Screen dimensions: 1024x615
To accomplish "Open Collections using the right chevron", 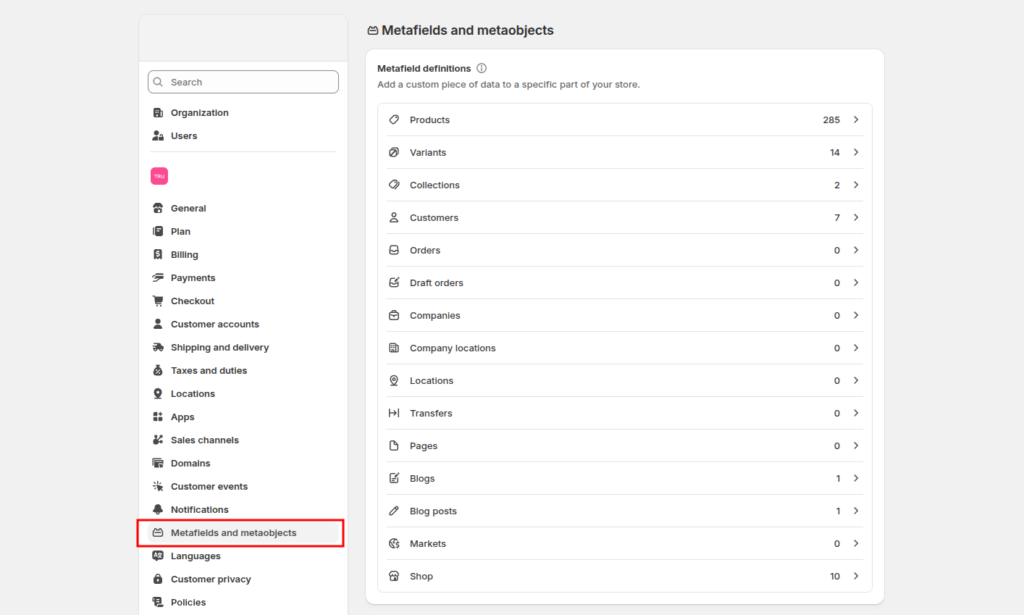I will pos(856,185).
